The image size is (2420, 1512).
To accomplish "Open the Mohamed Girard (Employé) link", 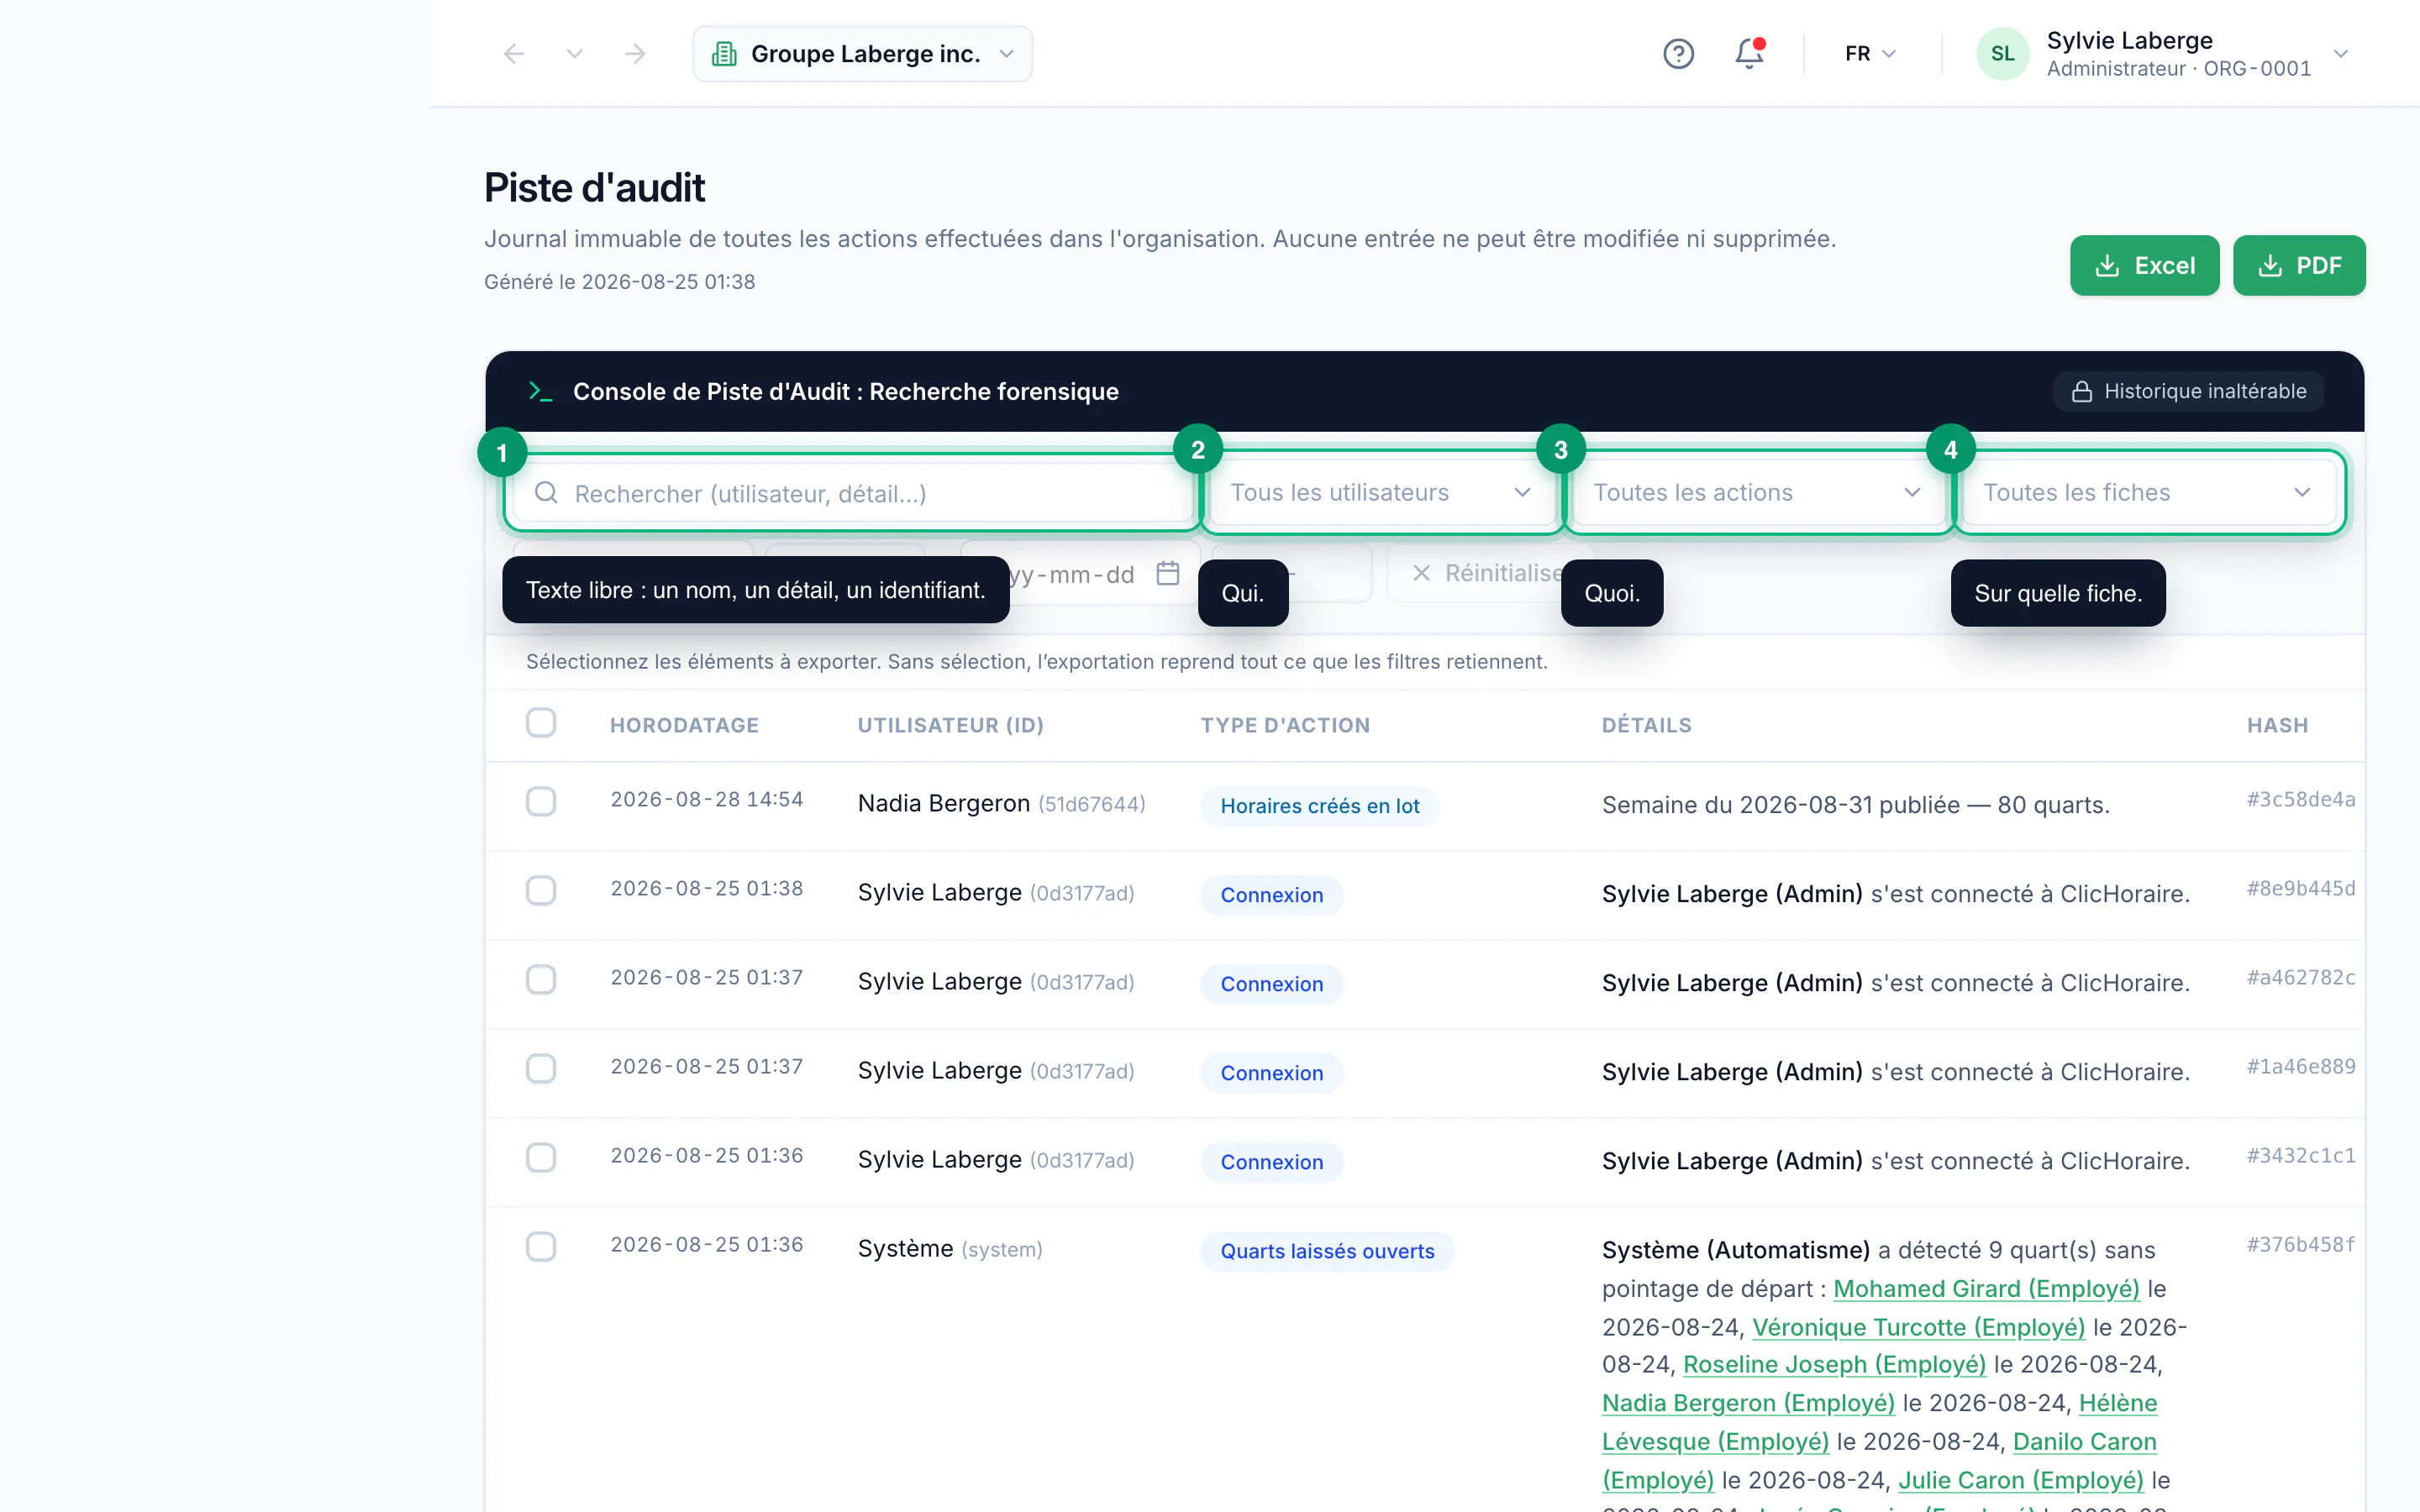I will (1986, 1289).
